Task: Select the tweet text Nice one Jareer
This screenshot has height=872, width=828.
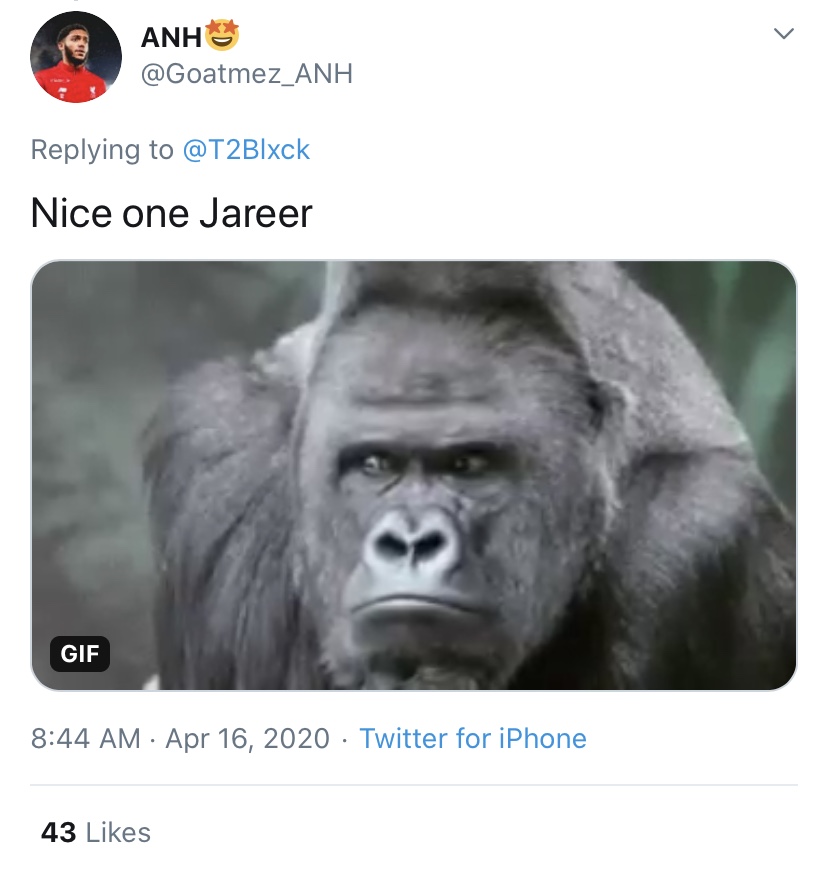Action: coord(171,213)
